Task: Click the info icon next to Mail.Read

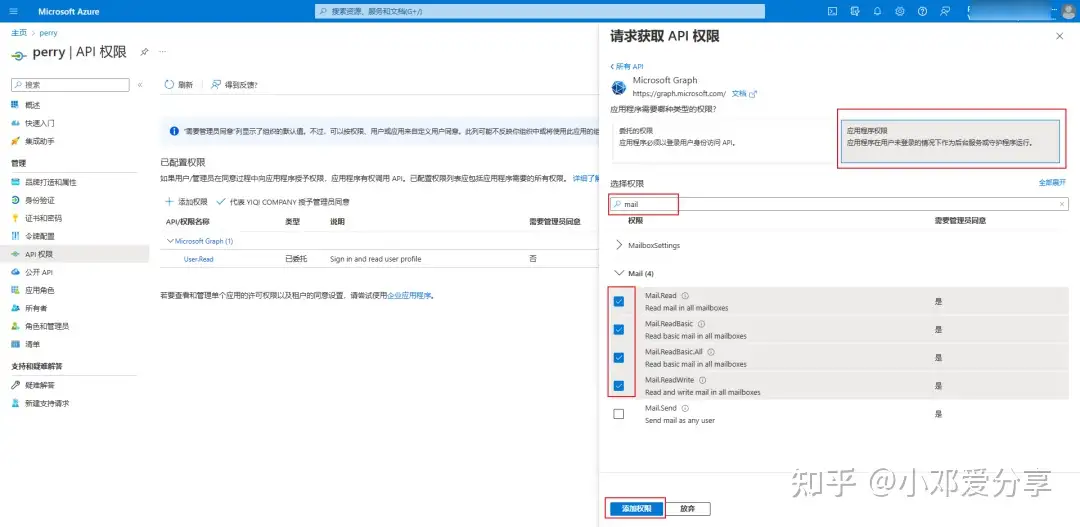Action: pyautogui.click(x=685, y=296)
